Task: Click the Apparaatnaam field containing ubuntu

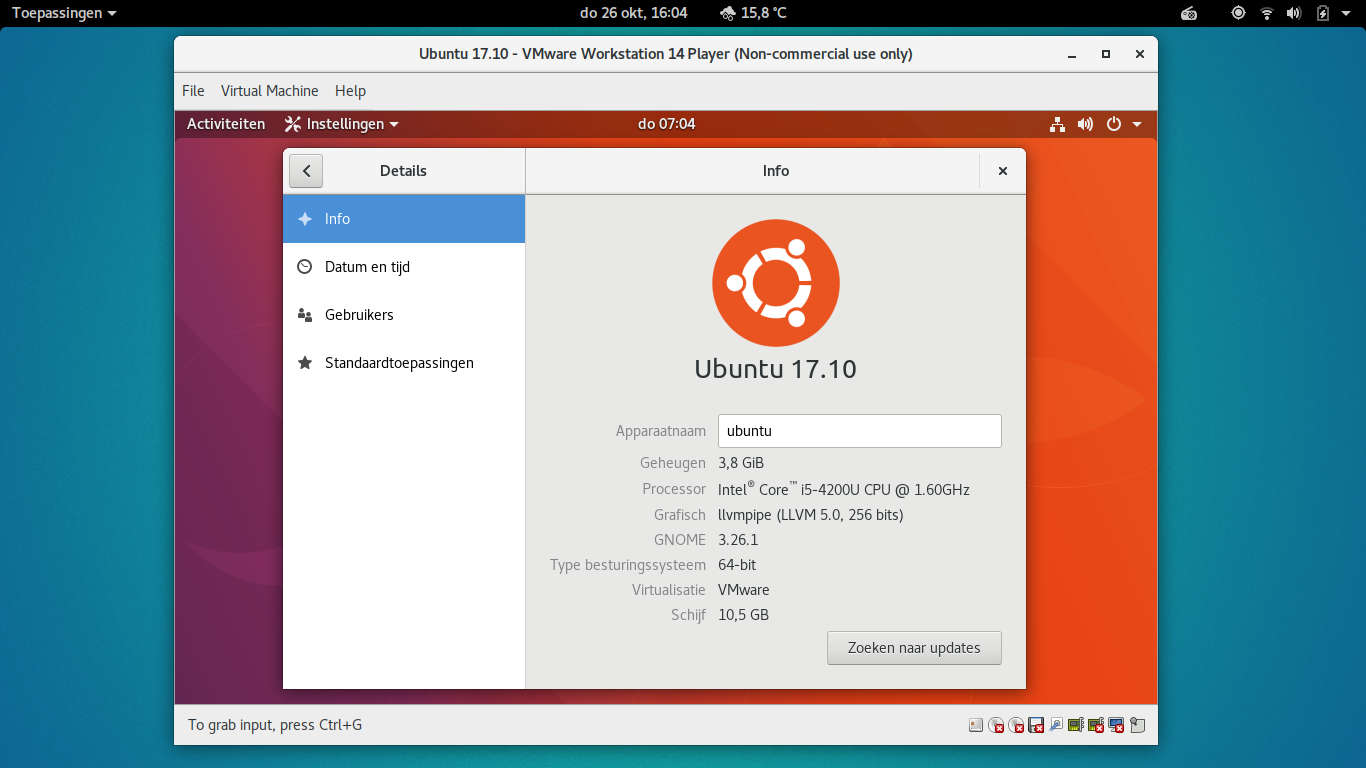Action: pos(860,431)
